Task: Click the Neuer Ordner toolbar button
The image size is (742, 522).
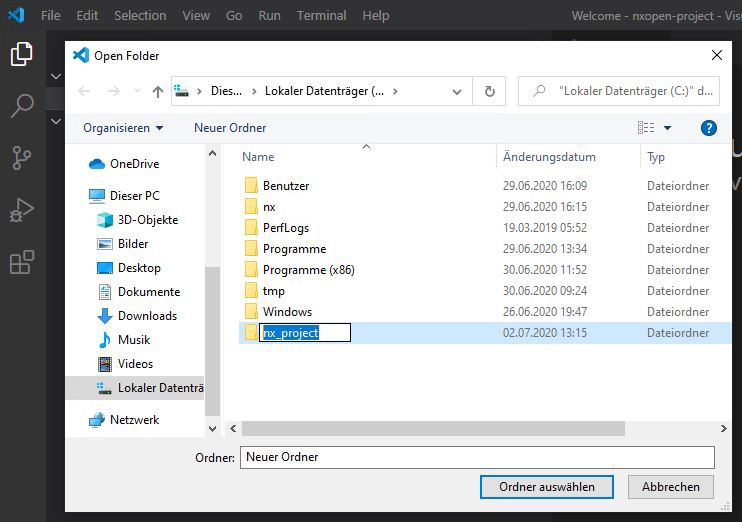Action: click(x=230, y=128)
